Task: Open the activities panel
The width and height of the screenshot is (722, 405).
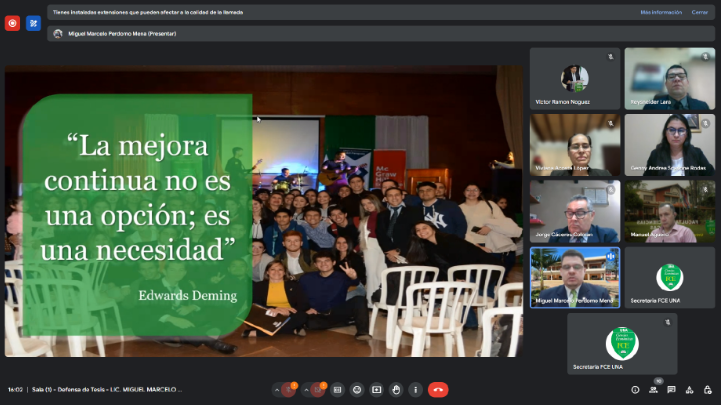Action: pyautogui.click(x=689, y=390)
